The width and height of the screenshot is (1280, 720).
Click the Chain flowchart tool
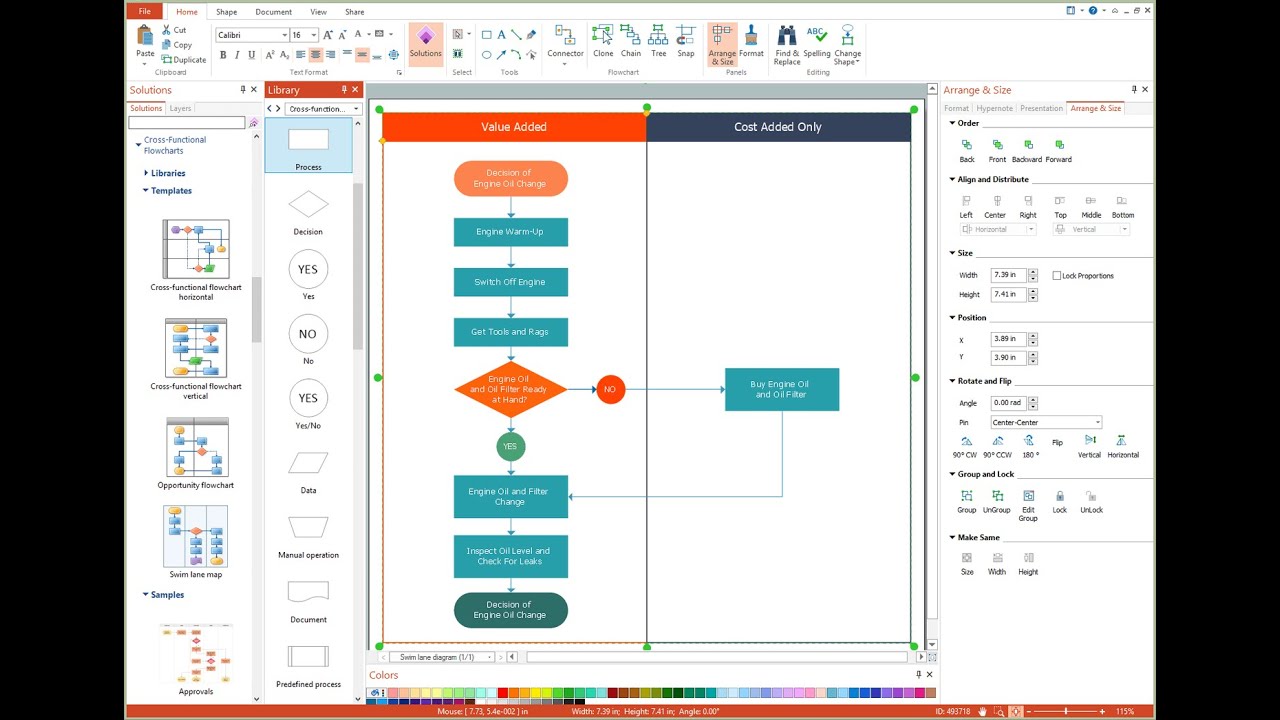click(630, 42)
